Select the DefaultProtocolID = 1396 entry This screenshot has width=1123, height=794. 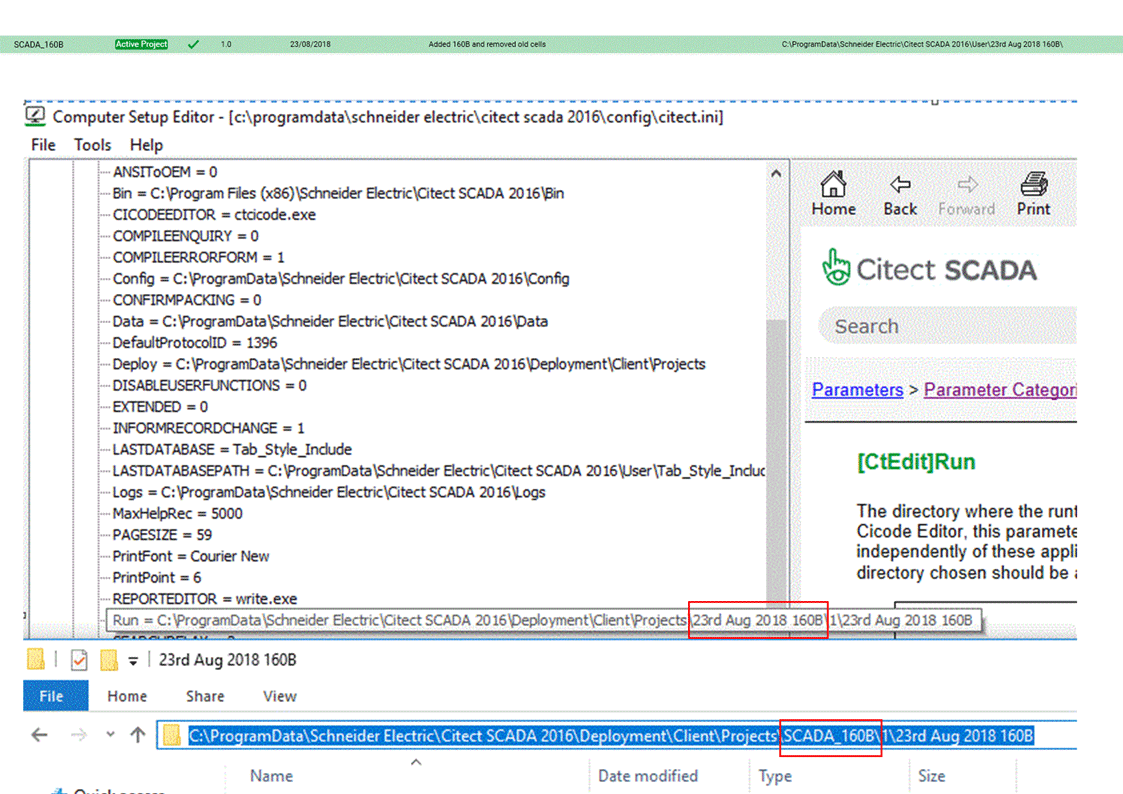pos(195,343)
